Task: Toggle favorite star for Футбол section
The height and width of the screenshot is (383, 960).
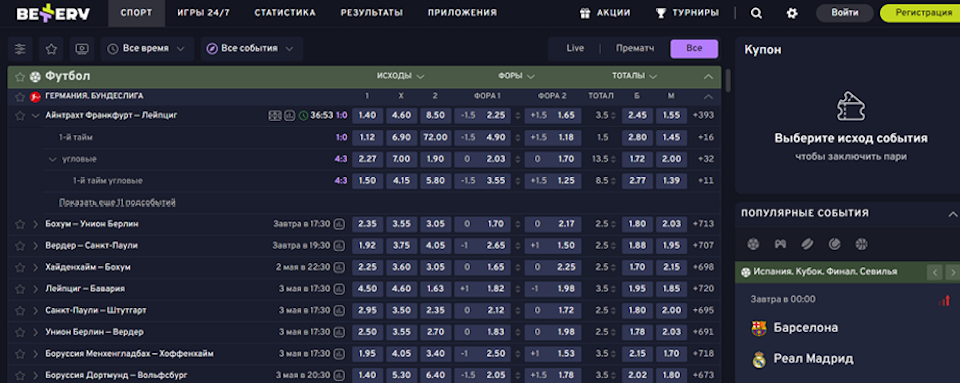Action: click(x=20, y=77)
